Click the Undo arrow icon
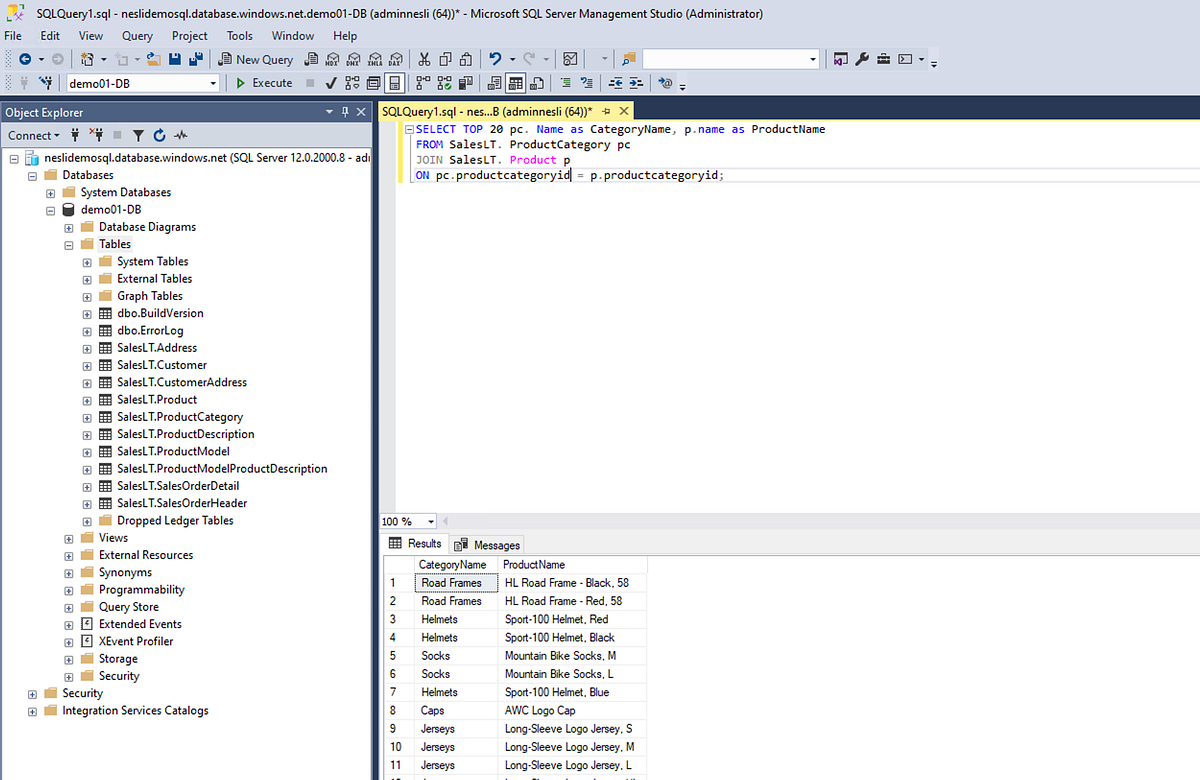Screen dimensions: 1200x780 coord(494,59)
